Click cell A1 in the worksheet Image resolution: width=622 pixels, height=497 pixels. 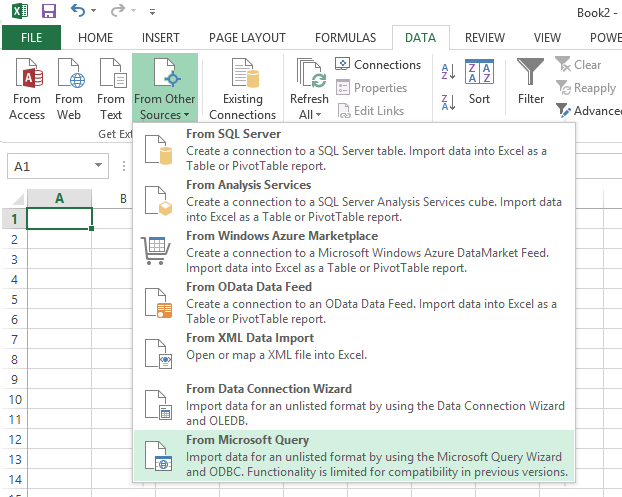(59, 219)
